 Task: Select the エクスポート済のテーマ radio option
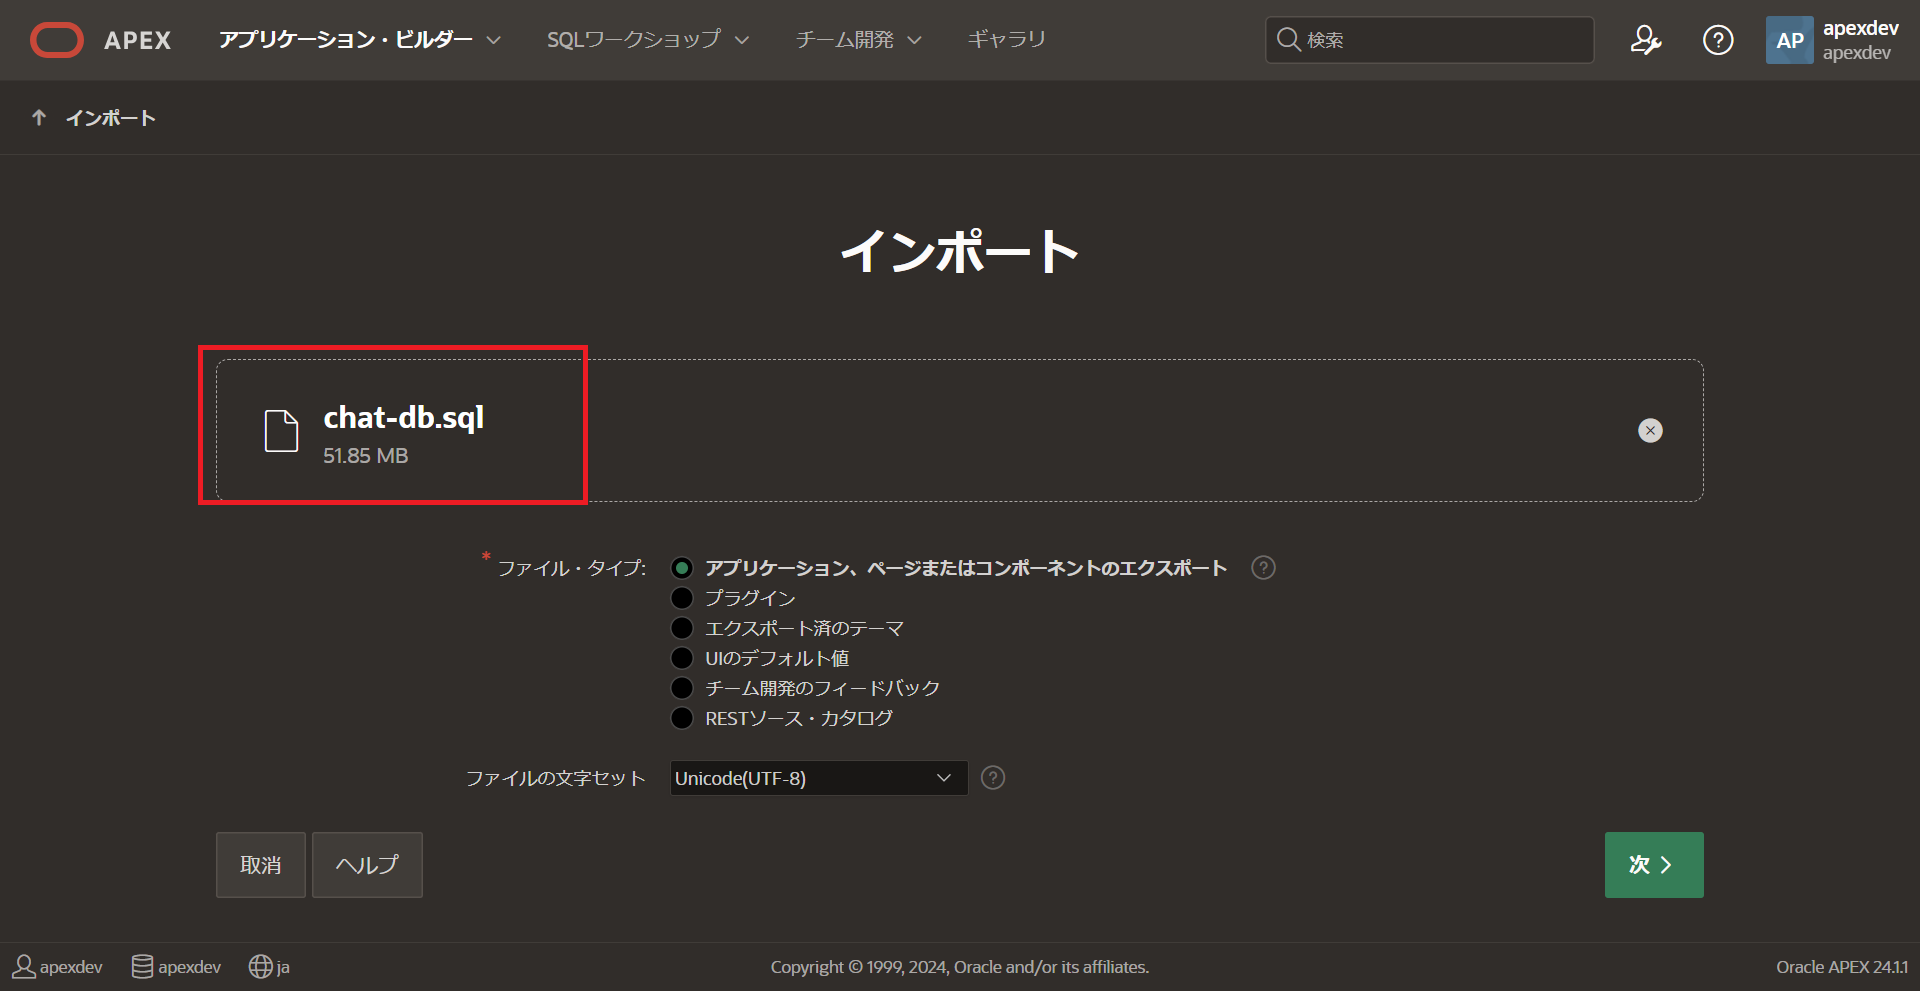pyautogui.click(x=682, y=628)
